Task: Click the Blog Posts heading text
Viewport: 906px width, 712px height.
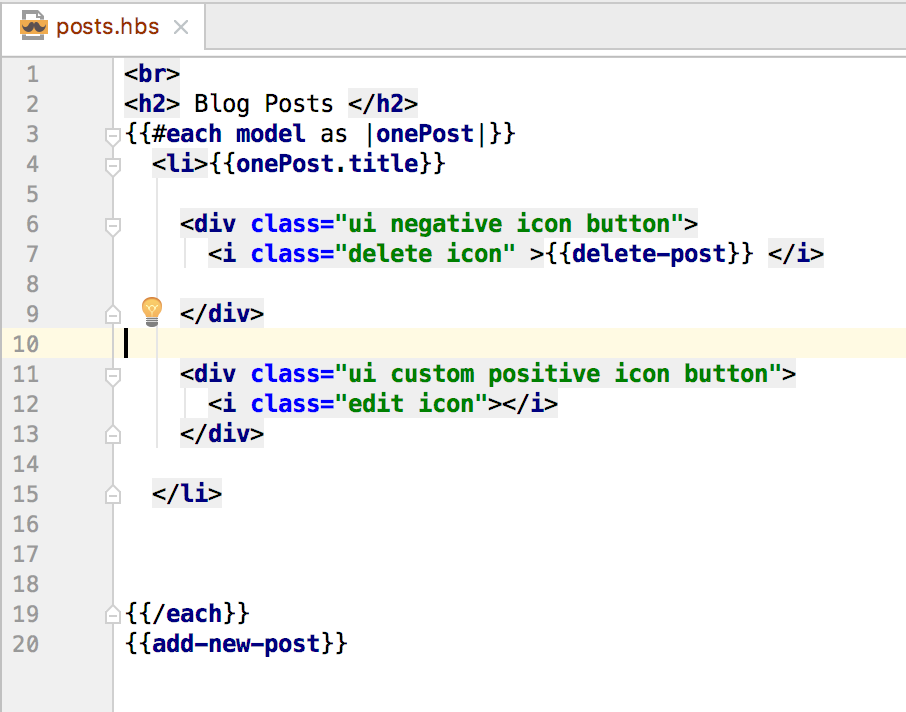Action: tap(265, 103)
